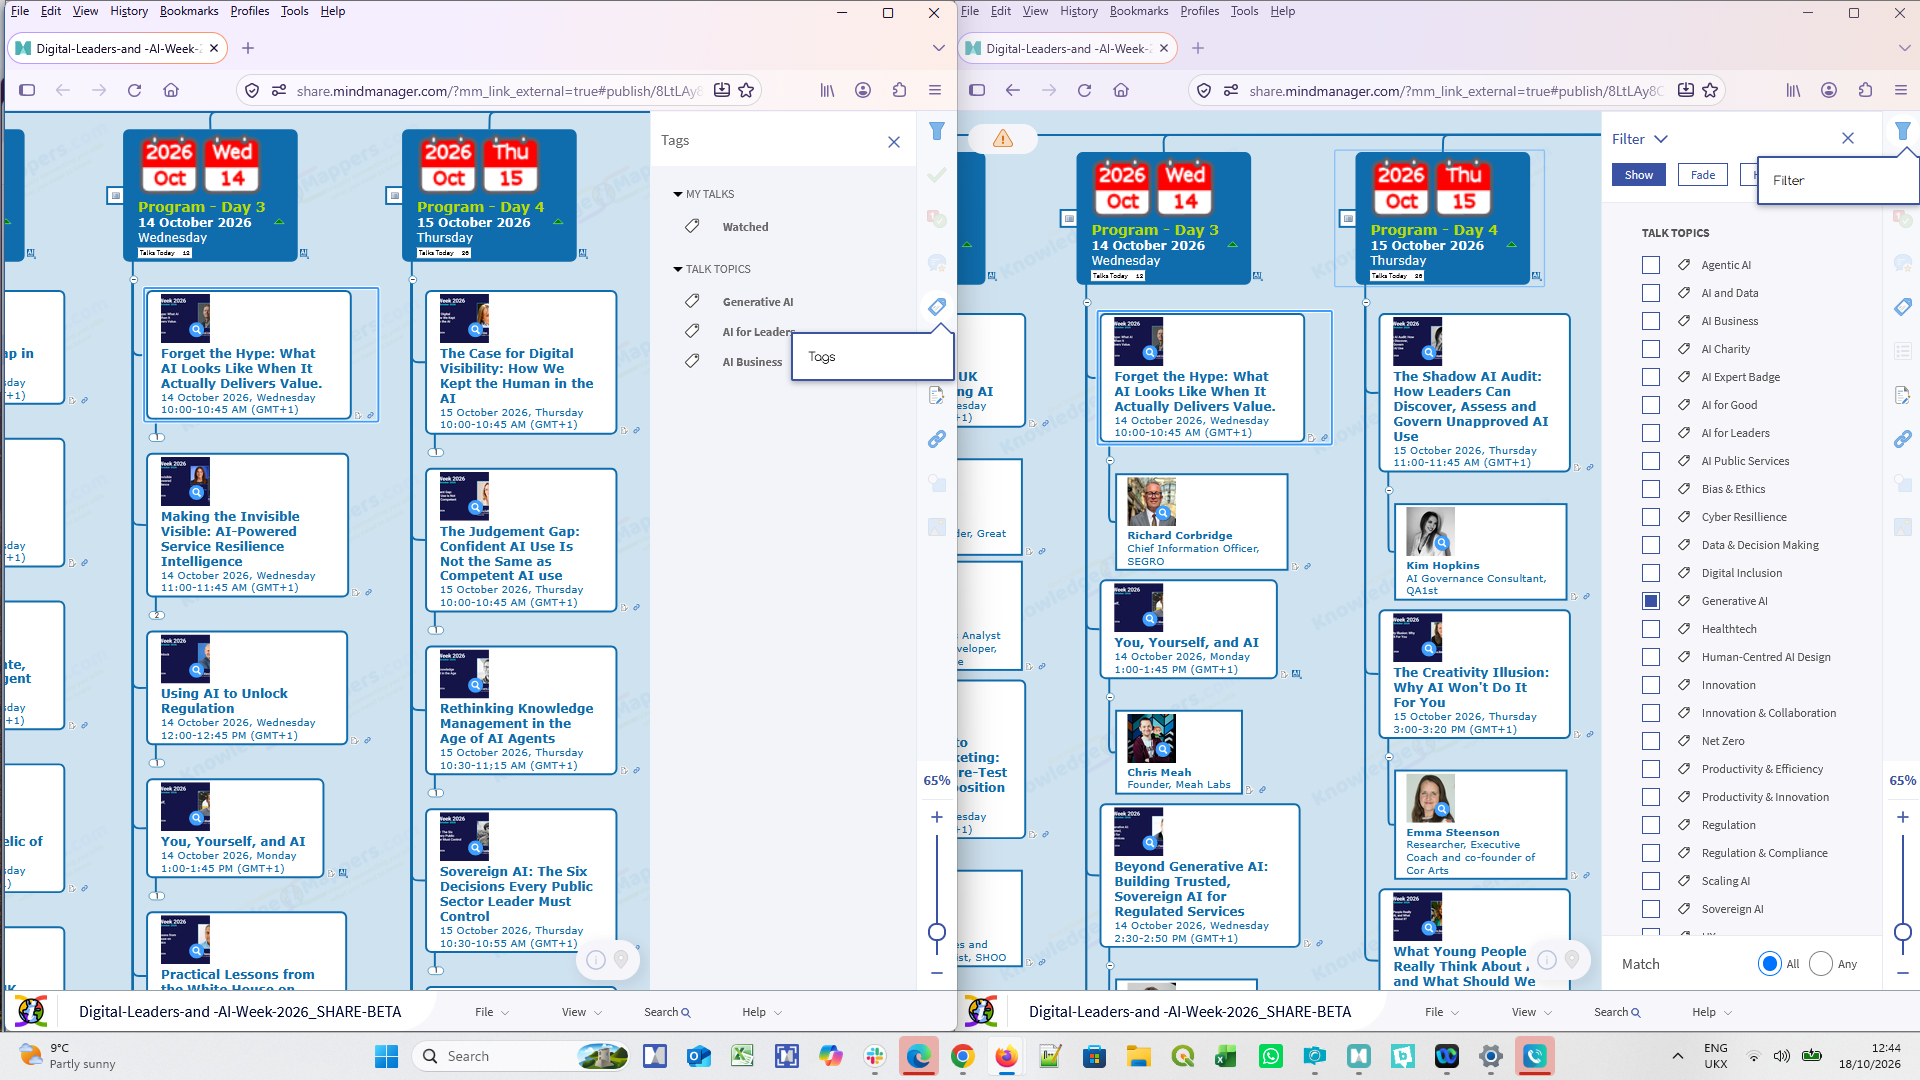The image size is (1920, 1080).
Task: Open Google Chrome from the taskbar
Action: [963, 1056]
